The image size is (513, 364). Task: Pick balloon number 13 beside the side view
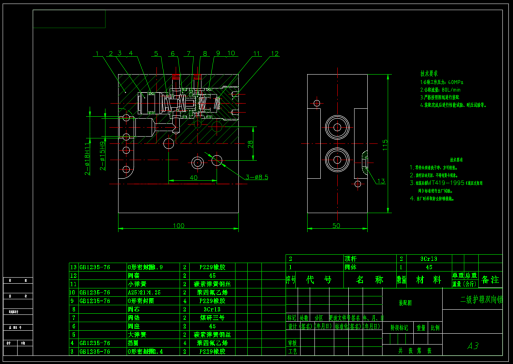pos(381,182)
